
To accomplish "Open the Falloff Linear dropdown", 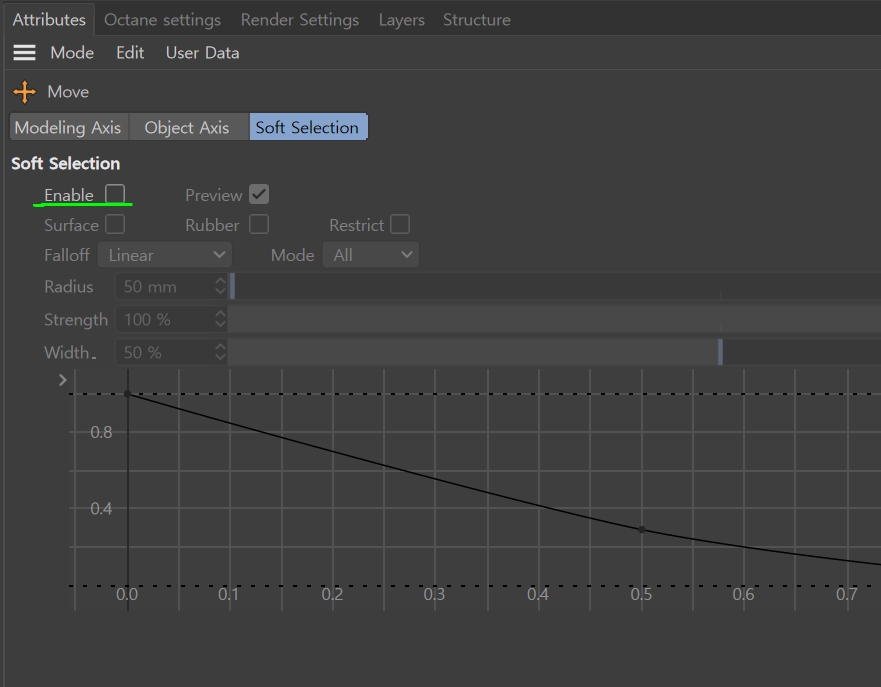I will pyautogui.click(x=165, y=255).
